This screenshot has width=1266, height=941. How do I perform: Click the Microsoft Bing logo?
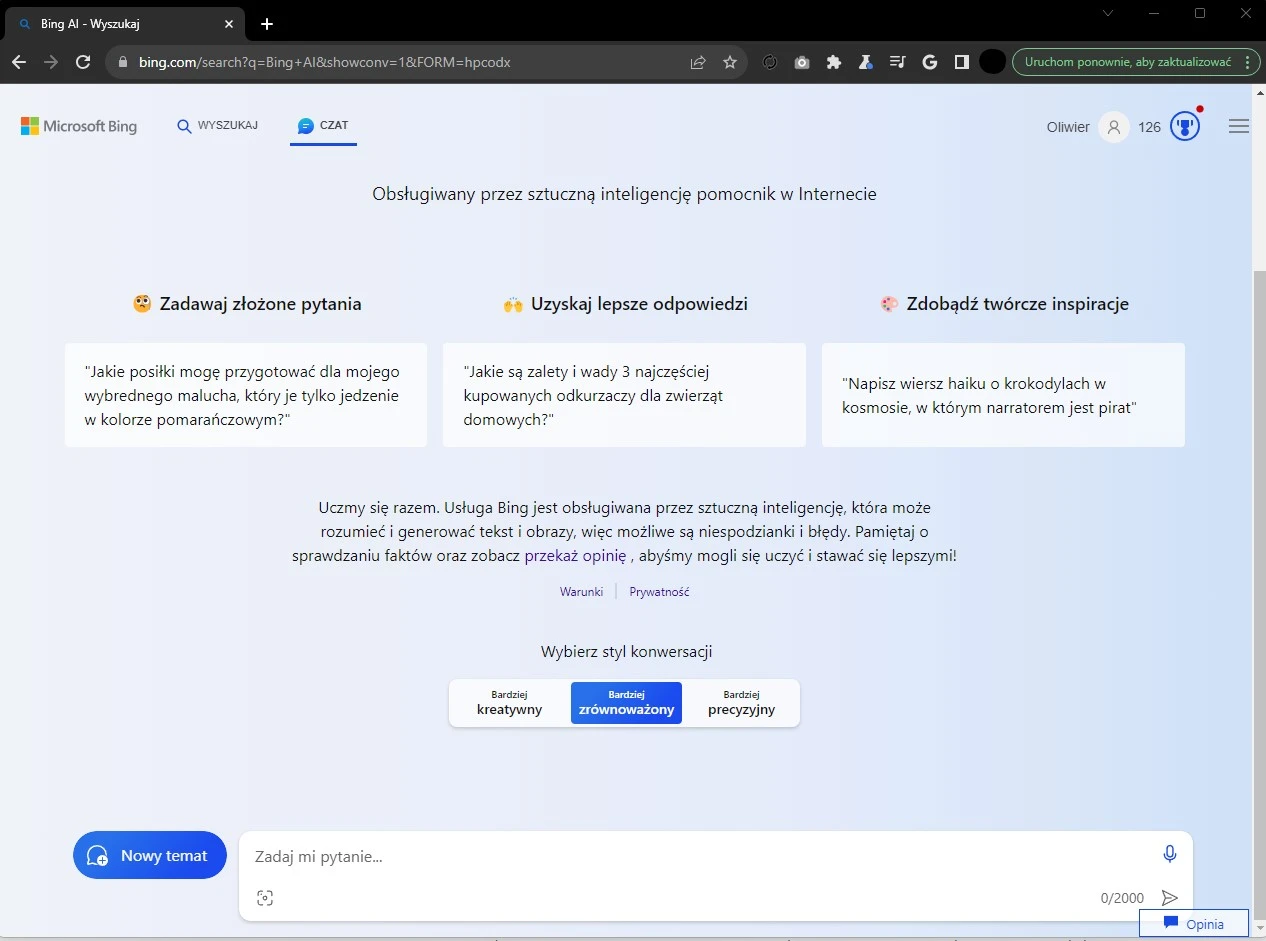coord(79,127)
